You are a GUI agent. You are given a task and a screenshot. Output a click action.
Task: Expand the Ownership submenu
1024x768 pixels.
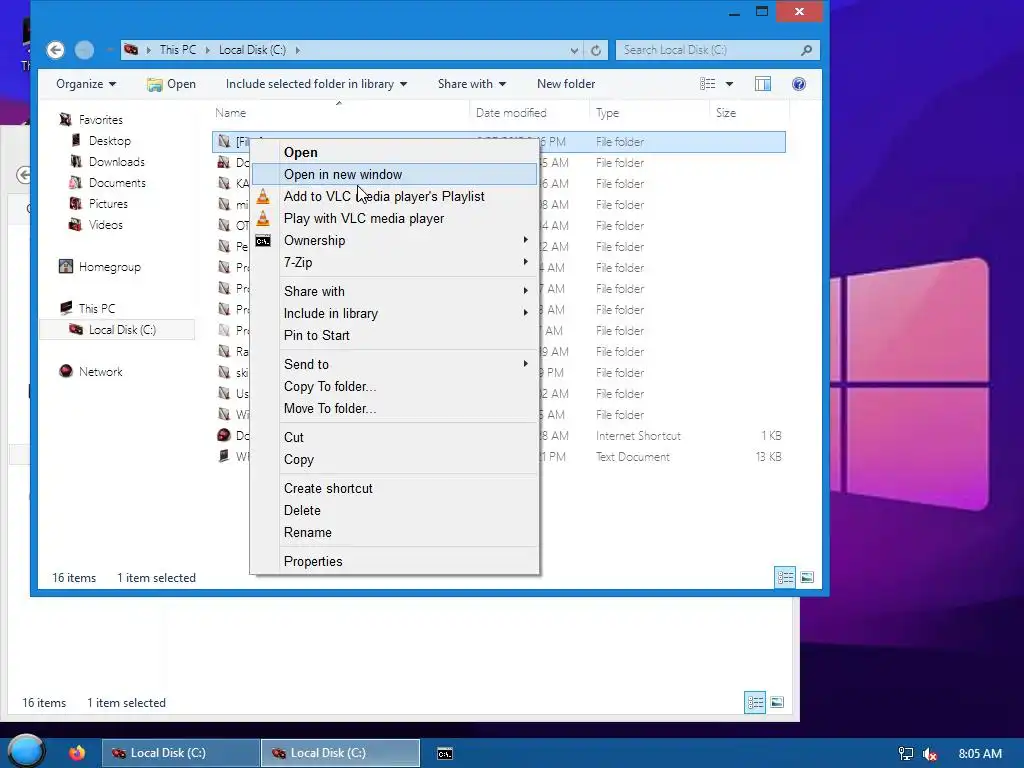526,240
